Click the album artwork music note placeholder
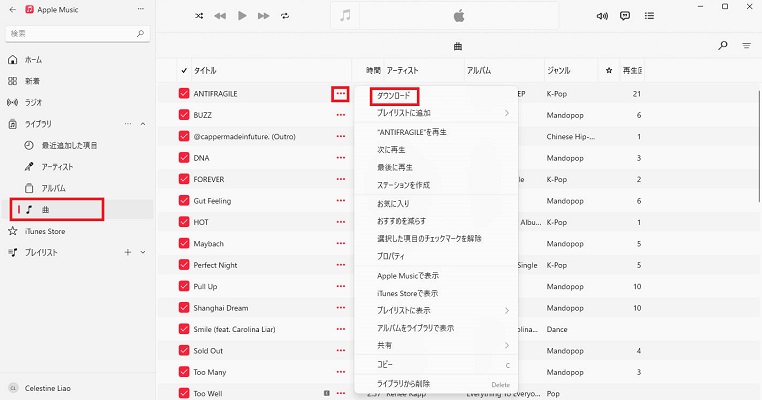This screenshot has width=762, height=400. [x=345, y=16]
